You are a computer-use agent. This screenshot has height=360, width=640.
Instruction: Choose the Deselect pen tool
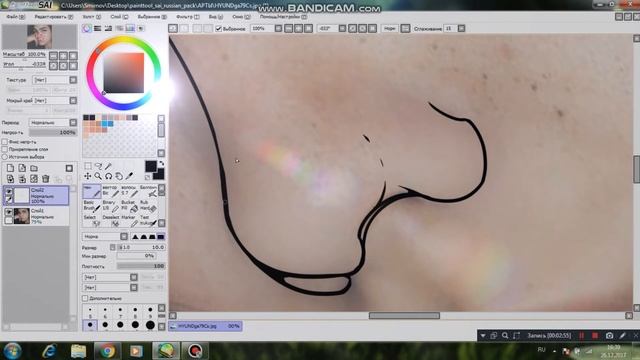pos(110,220)
